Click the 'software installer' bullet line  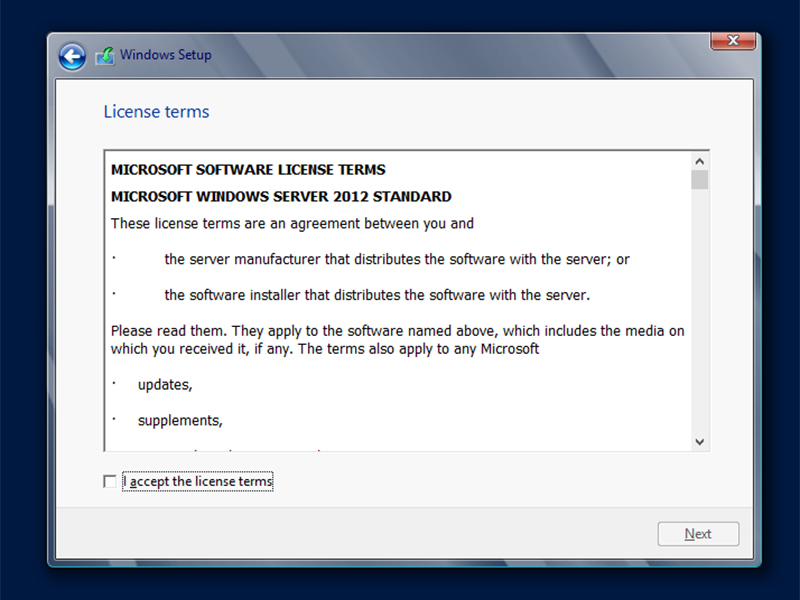click(x=377, y=295)
